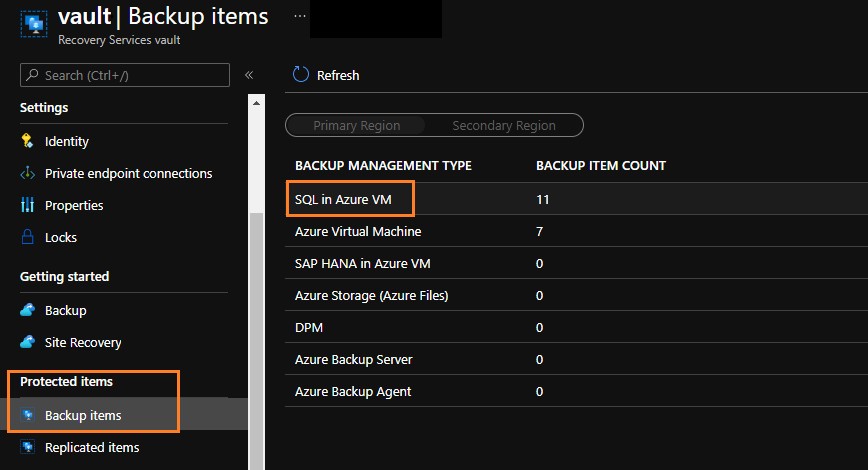Click the count 7 for Azure Virtual Machine
The image size is (868, 470).
point(540,231)
